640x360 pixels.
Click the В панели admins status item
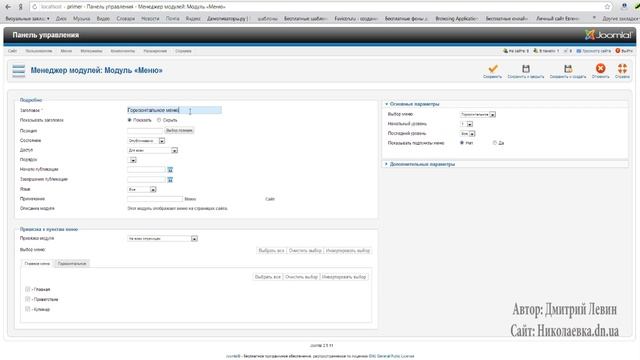click(546, 51)
